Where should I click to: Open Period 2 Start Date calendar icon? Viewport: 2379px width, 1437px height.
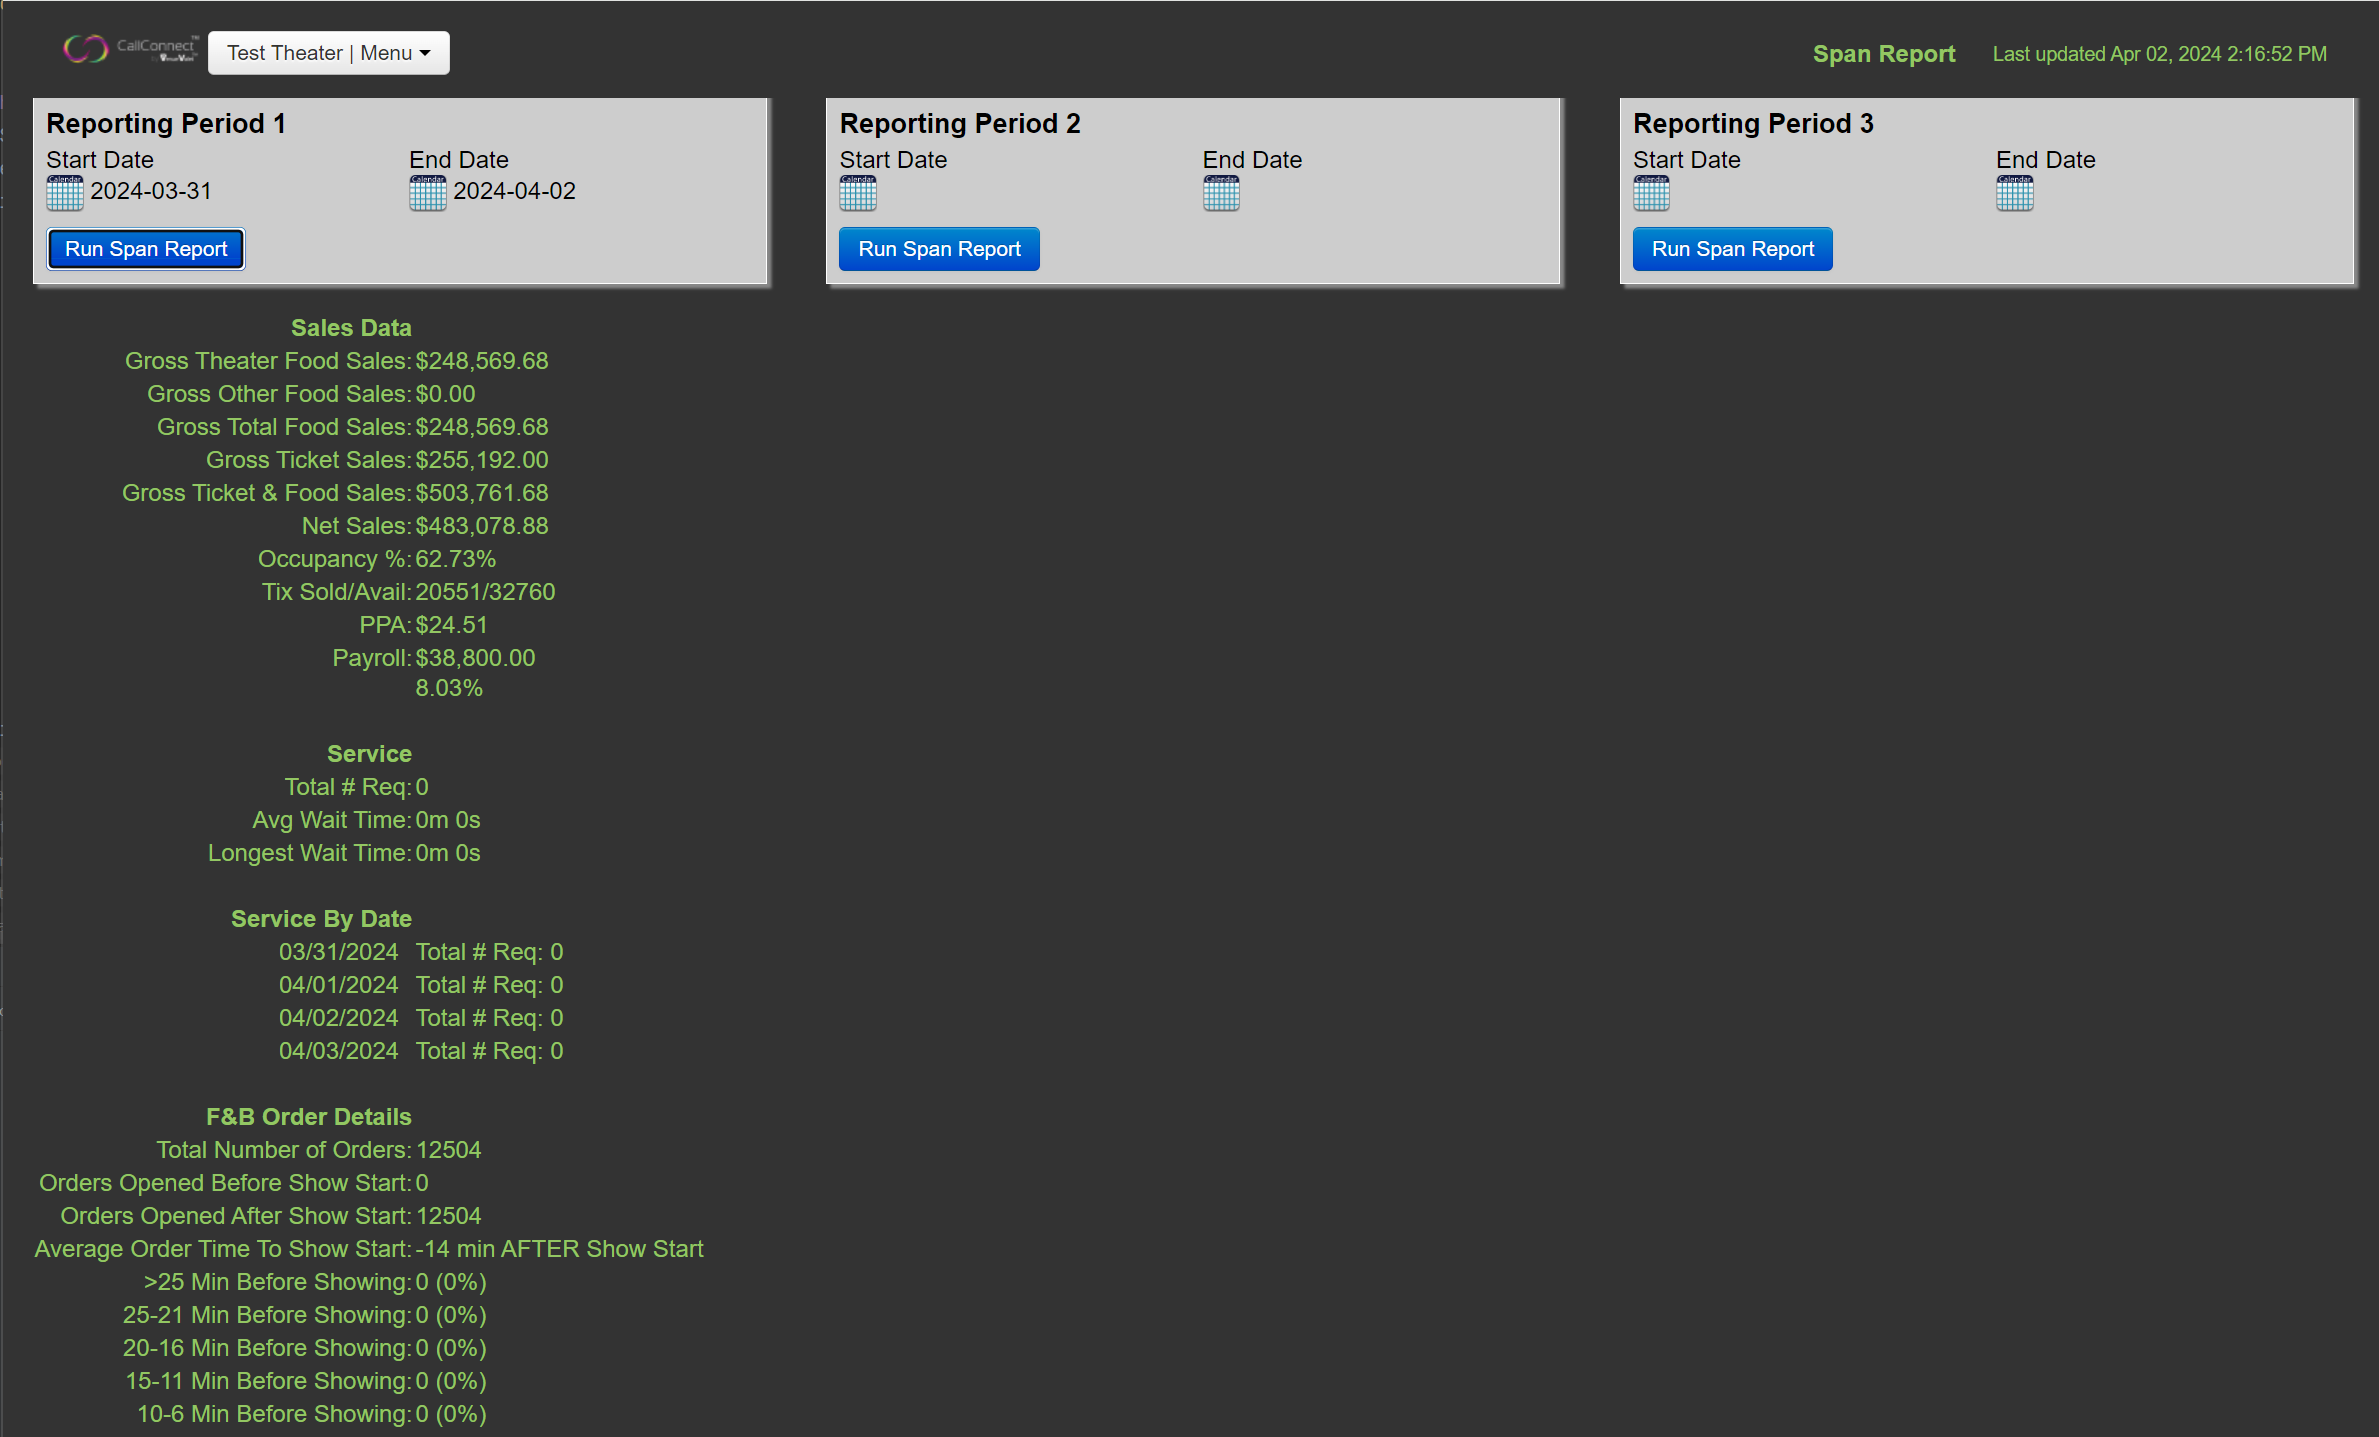click(x=858, y=193)
